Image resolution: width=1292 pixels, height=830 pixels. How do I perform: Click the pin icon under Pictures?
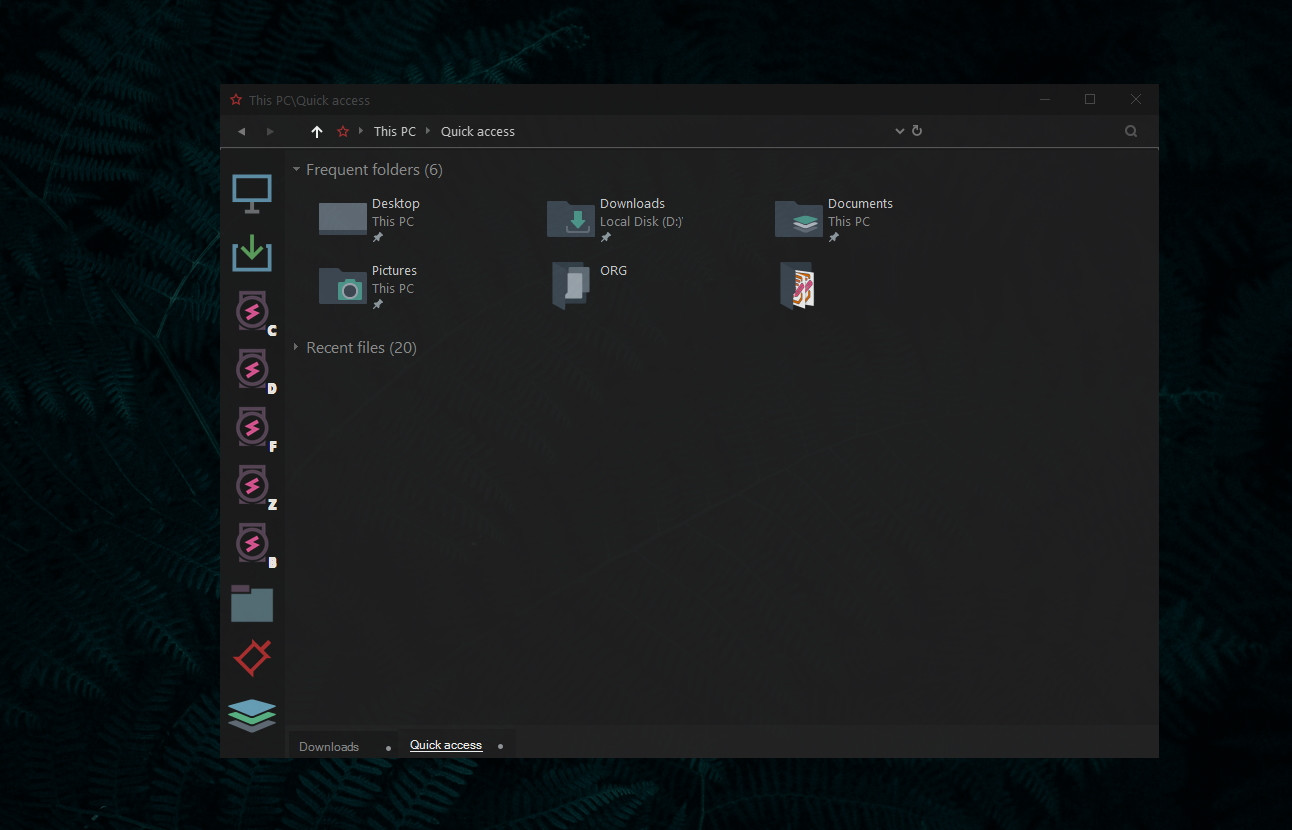point(378,305)
